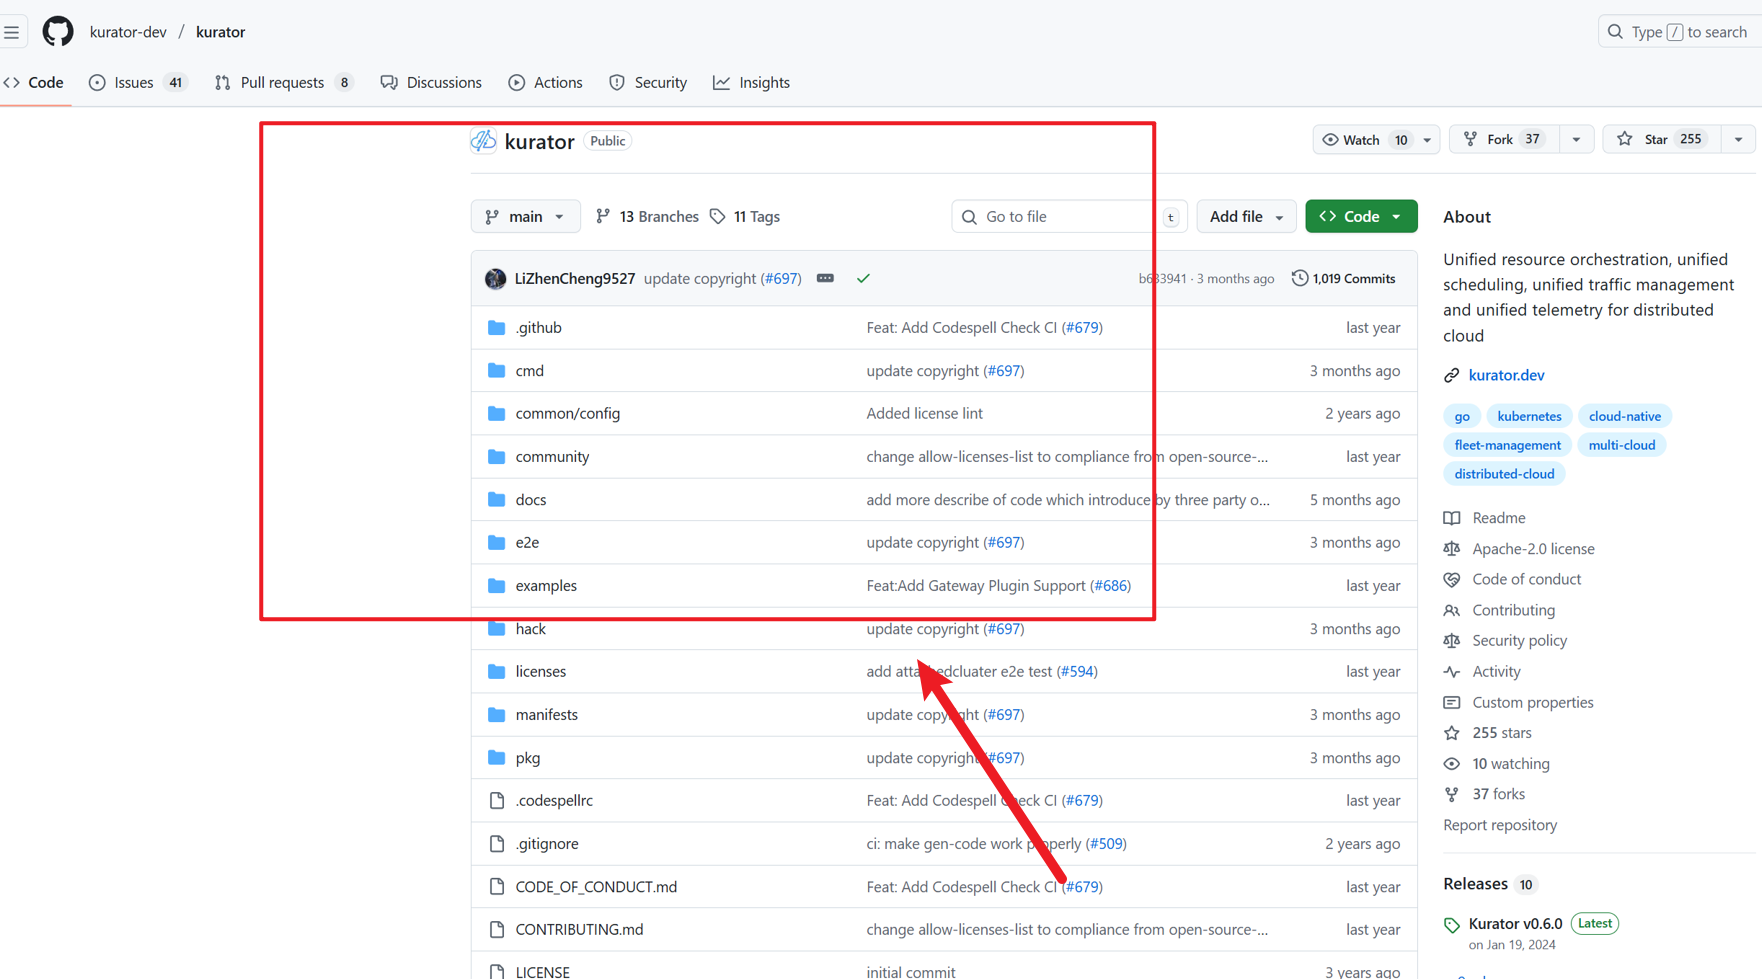Image resolution: width=1762 pixels, height=979 pixels.
Task: Click the Readme book icon
Action: (x=1452, y=518)
